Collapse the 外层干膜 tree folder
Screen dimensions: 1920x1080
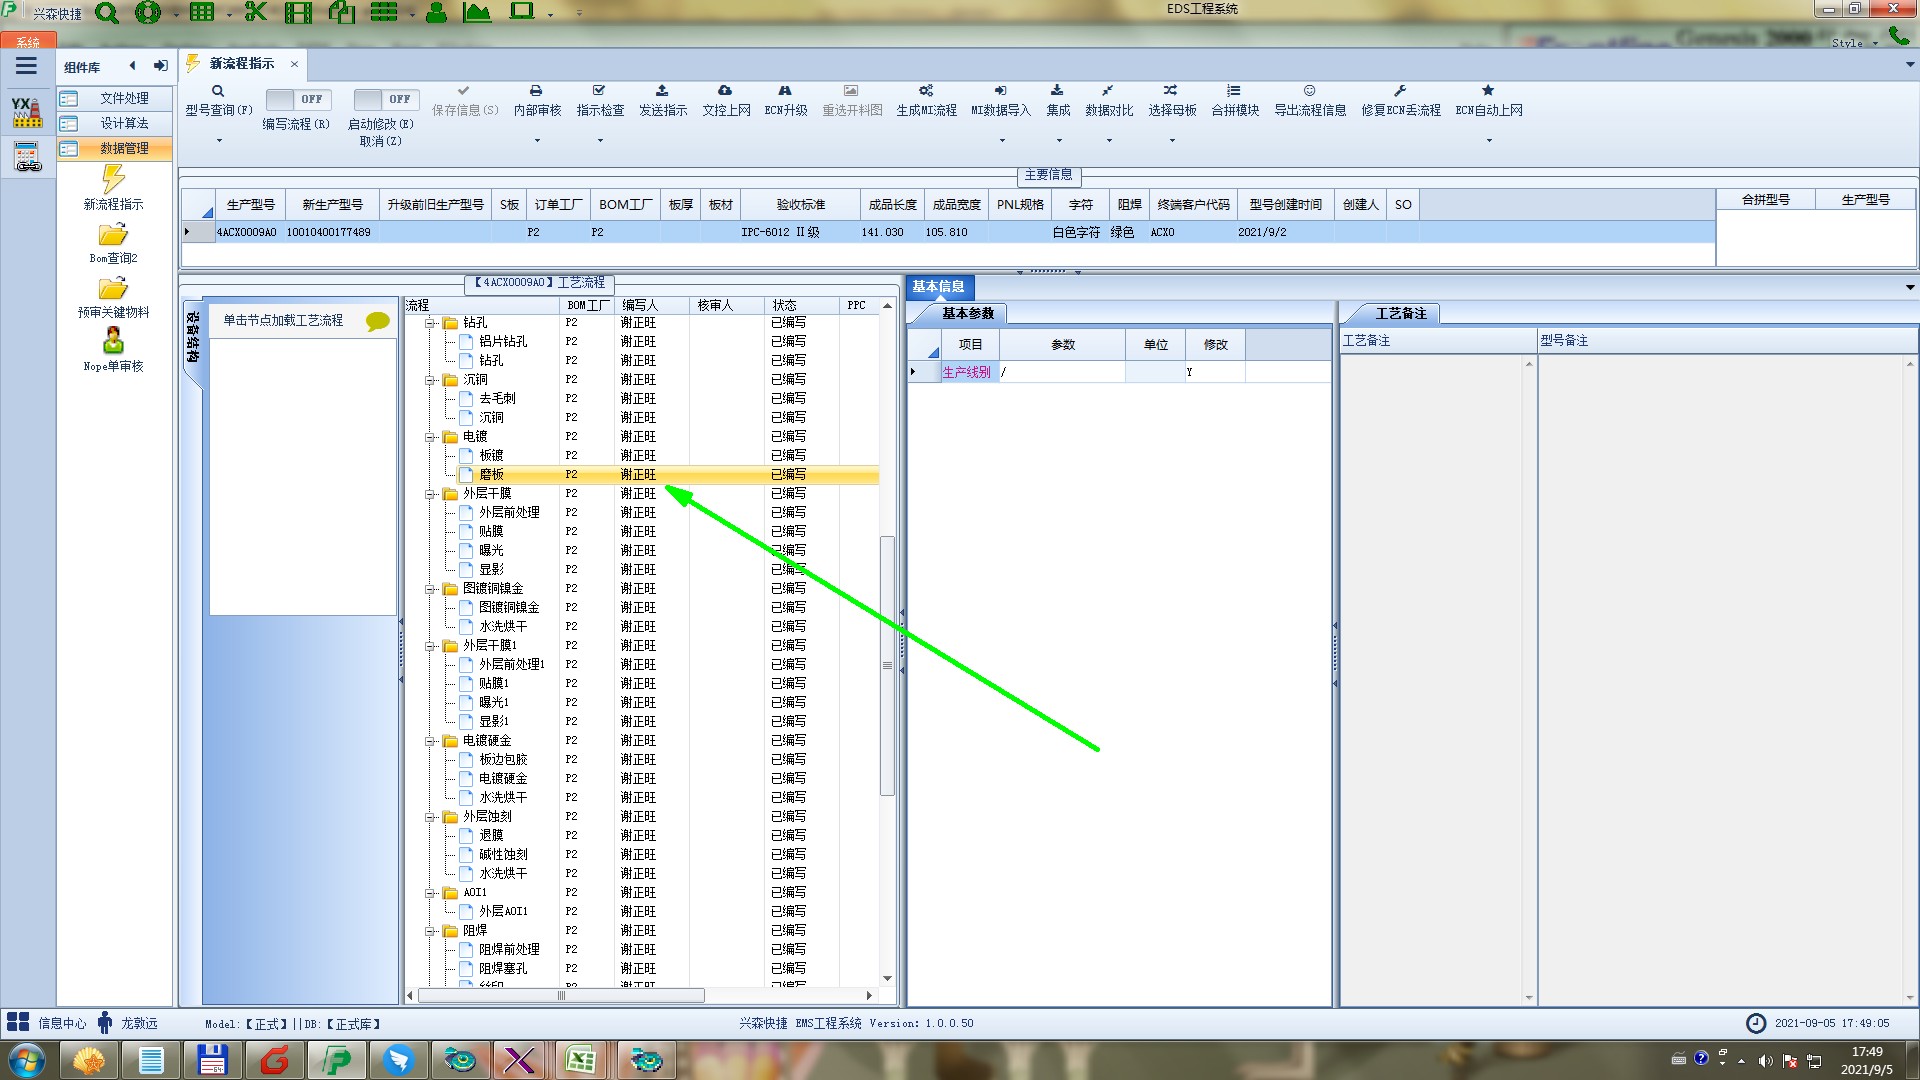430,494
